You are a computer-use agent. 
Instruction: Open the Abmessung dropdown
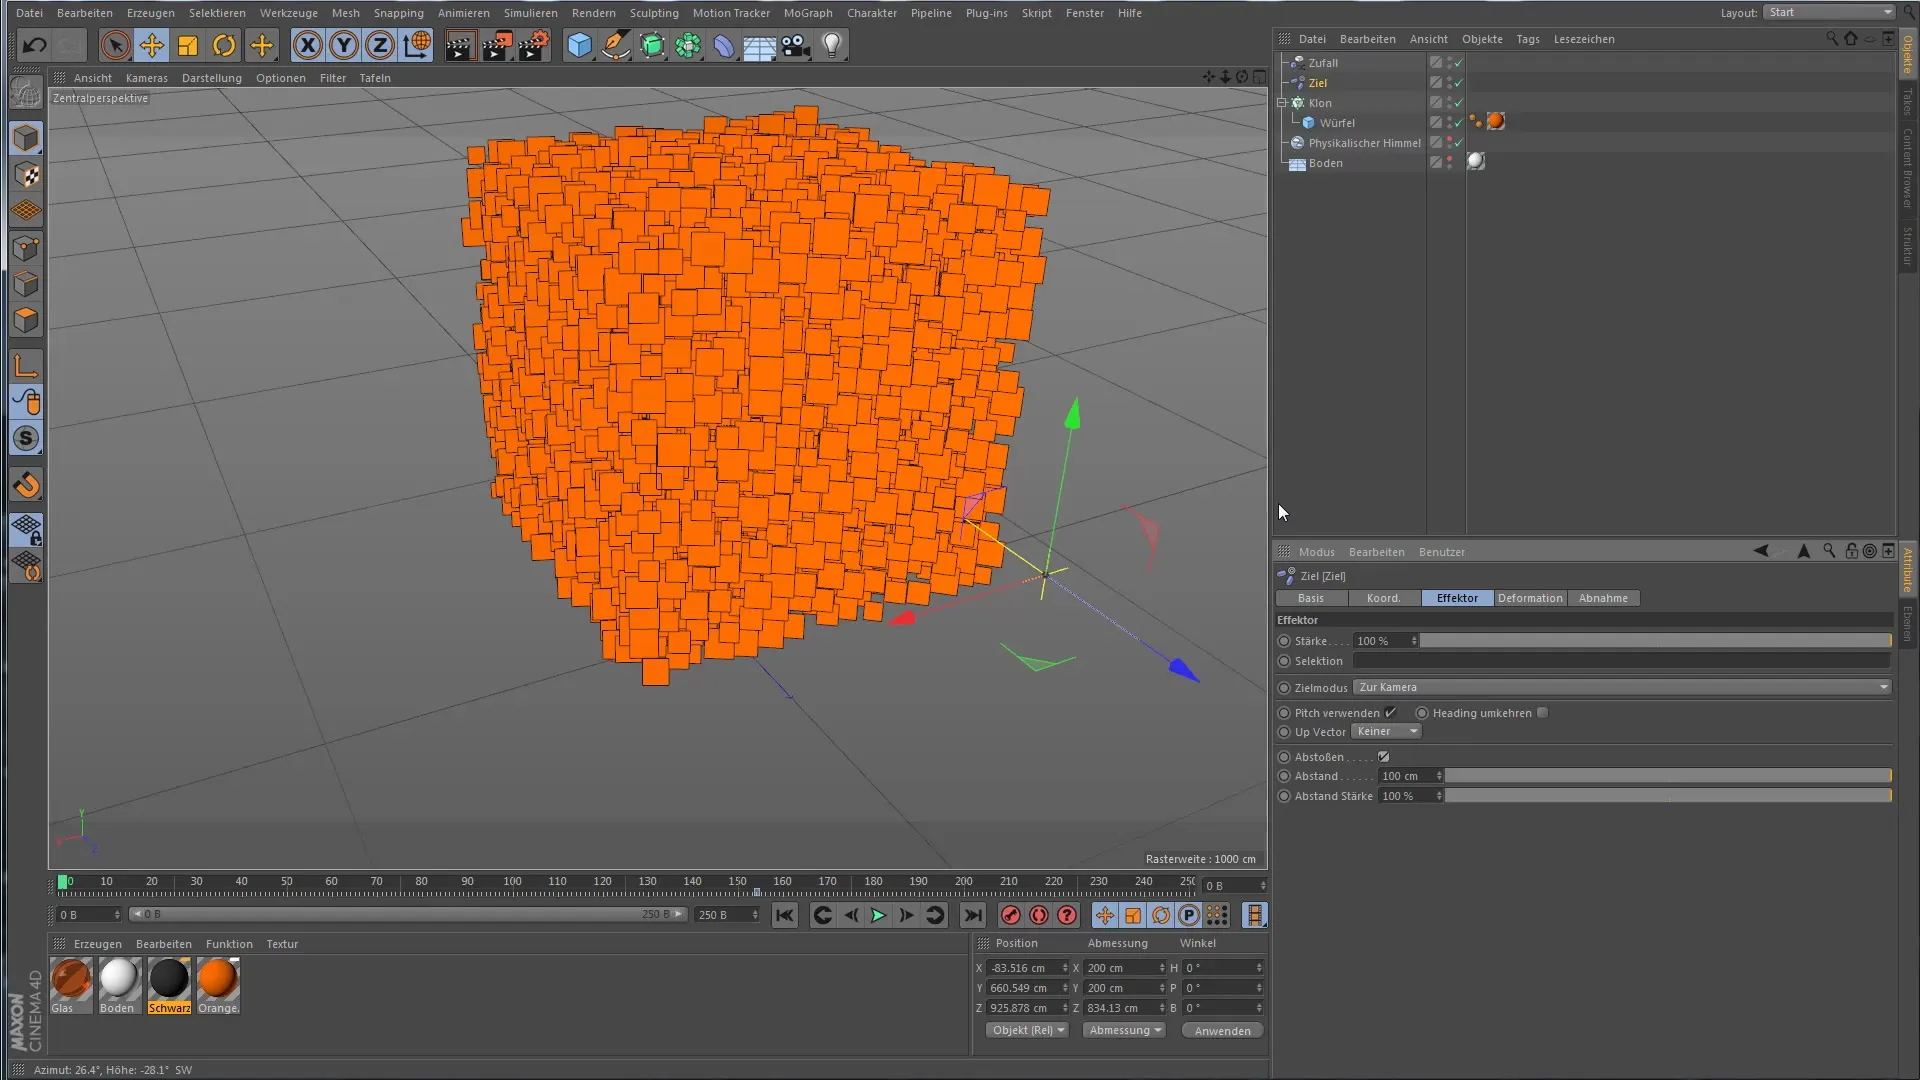pyautogui.click(x=1124, y=1030)
